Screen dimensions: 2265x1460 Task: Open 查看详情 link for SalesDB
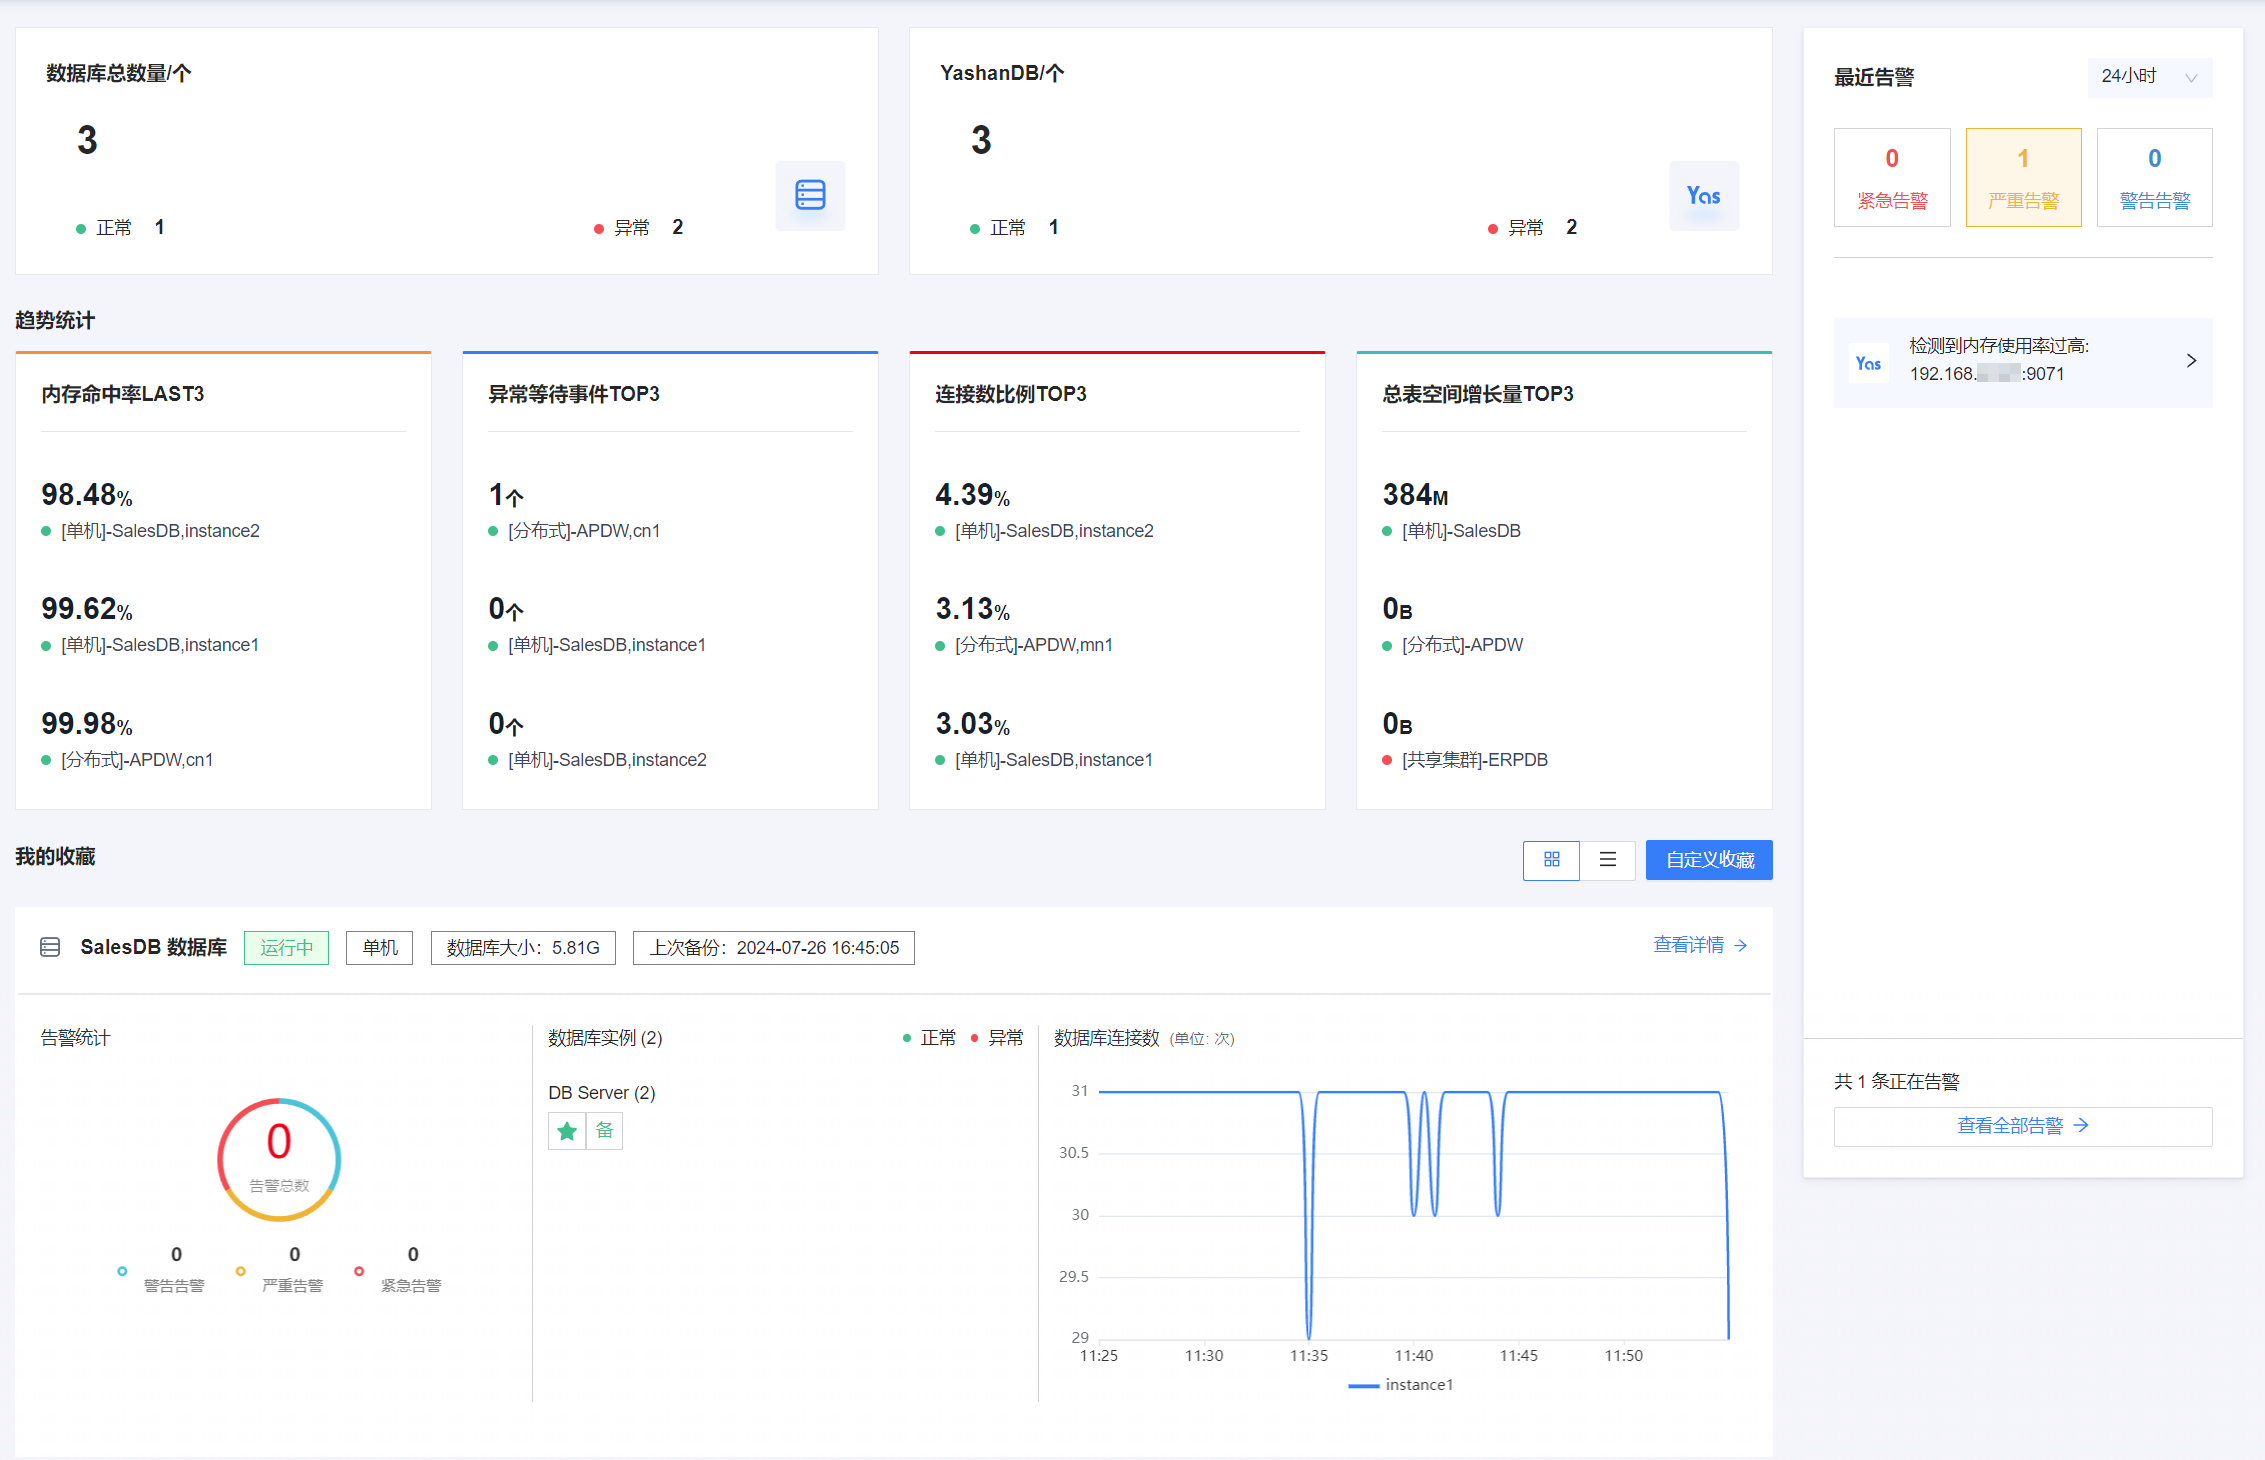(1700, 945)
